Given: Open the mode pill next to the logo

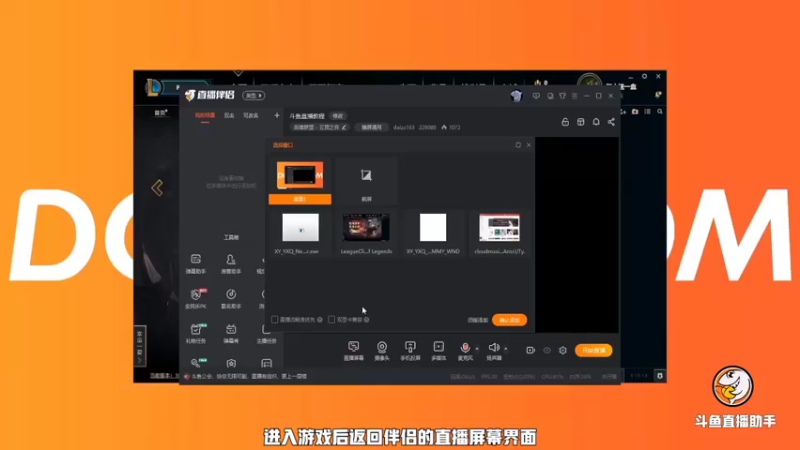Looking at the screenshot, I should point(253,96).
